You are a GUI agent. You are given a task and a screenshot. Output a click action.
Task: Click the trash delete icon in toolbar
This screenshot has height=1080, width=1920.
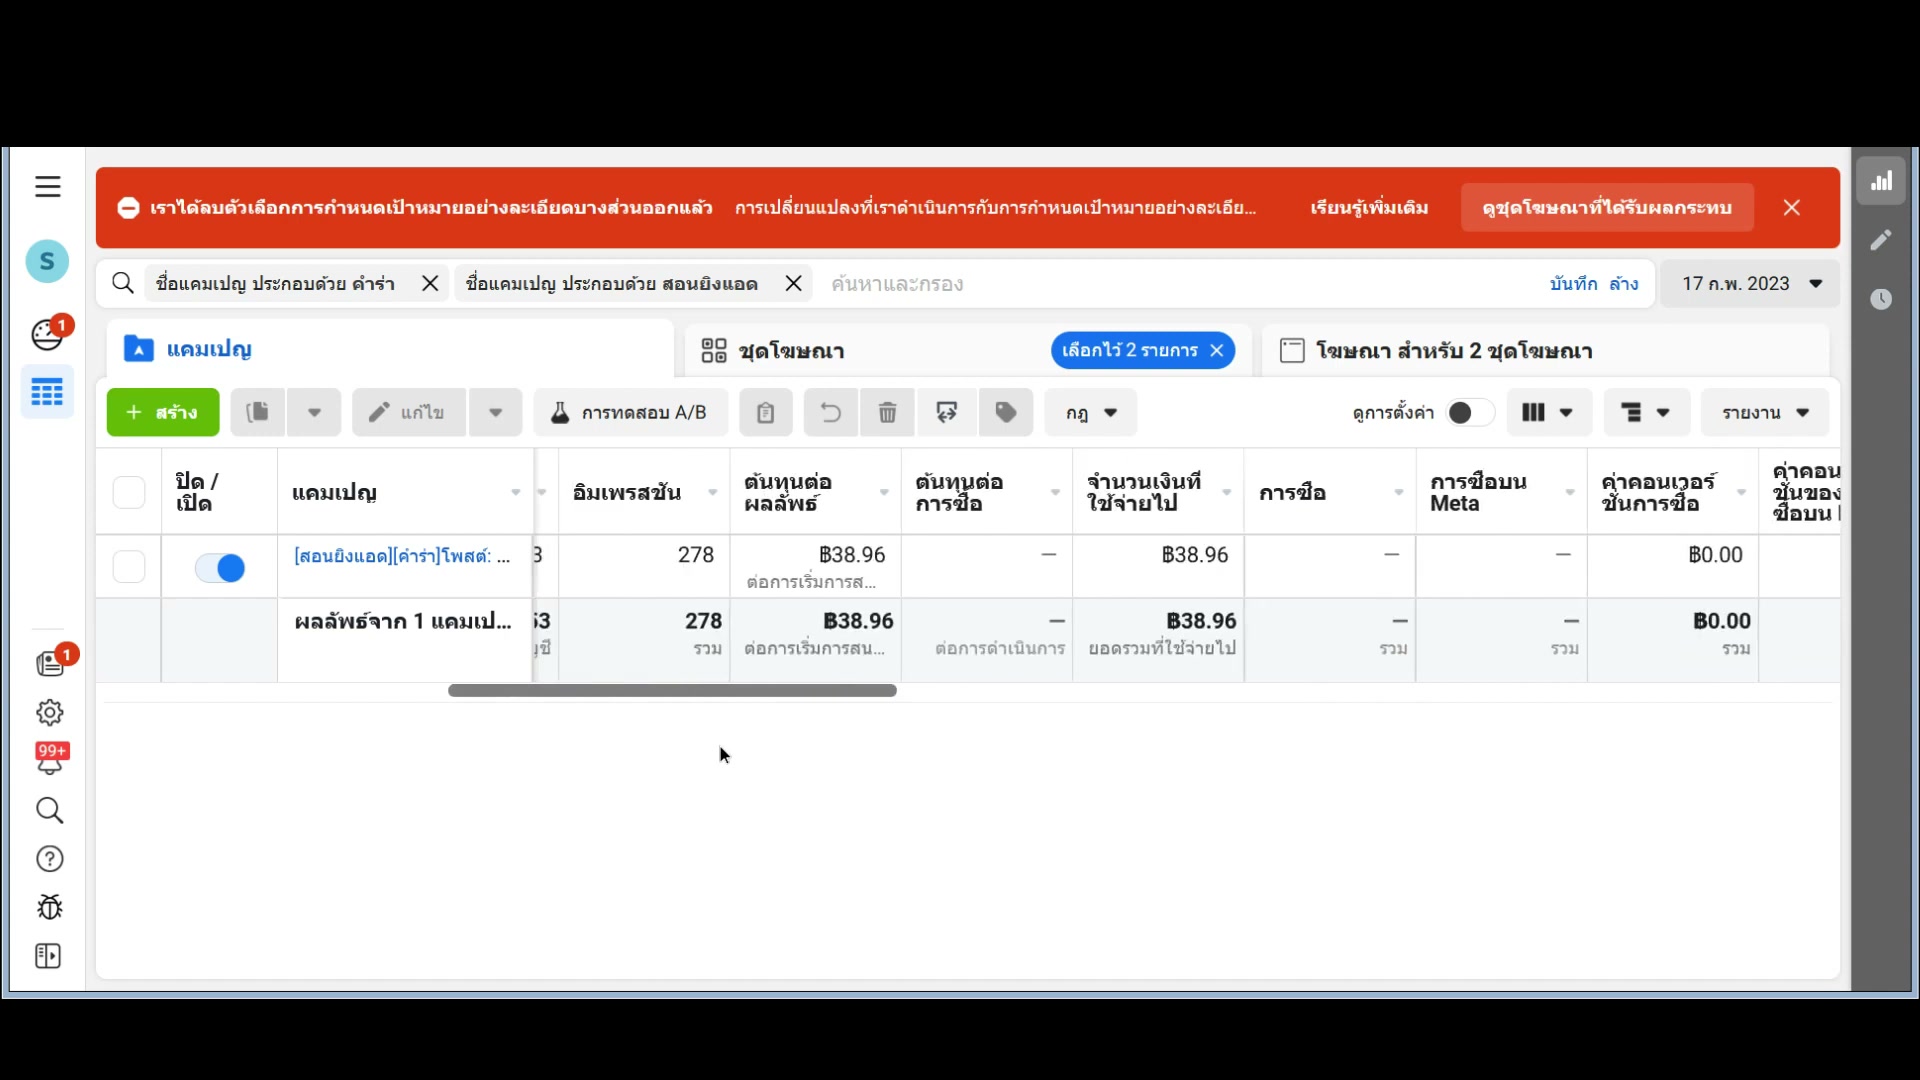tap(887, 413)
